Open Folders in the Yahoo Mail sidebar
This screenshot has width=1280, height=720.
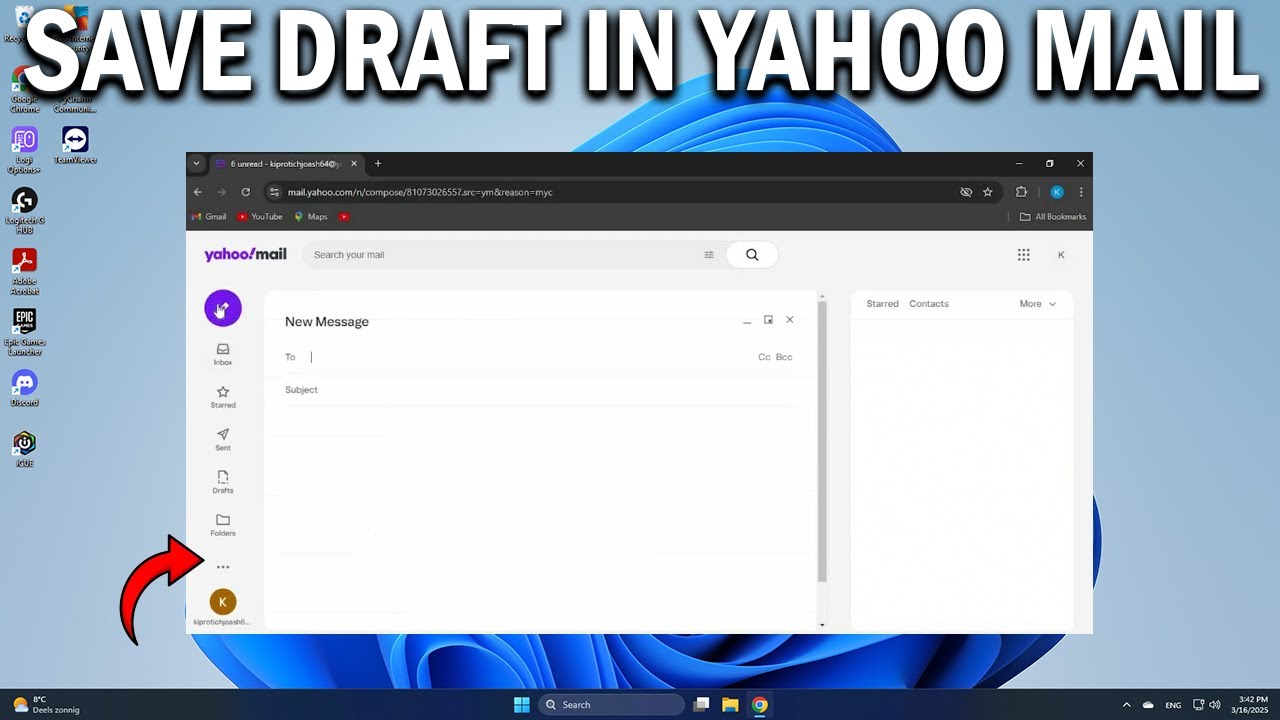click(x=223, y=525)
